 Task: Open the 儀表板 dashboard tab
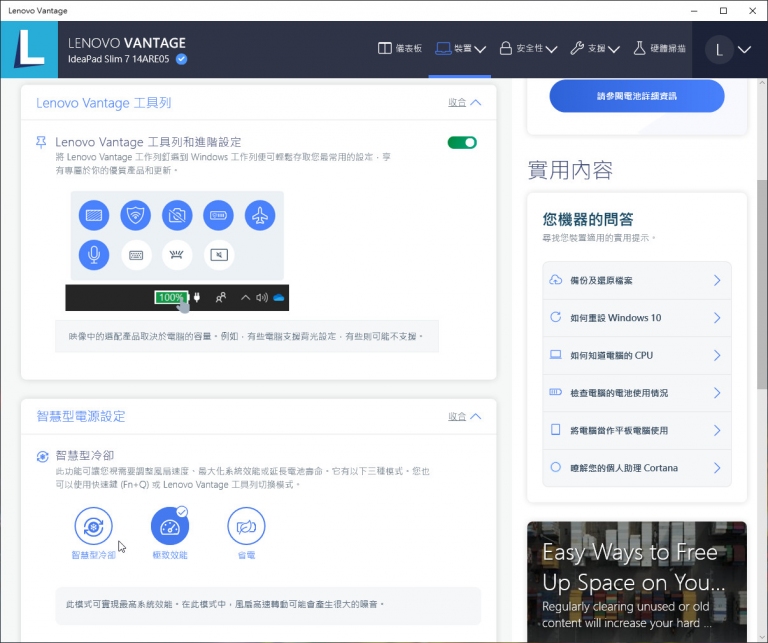point(400,48)
